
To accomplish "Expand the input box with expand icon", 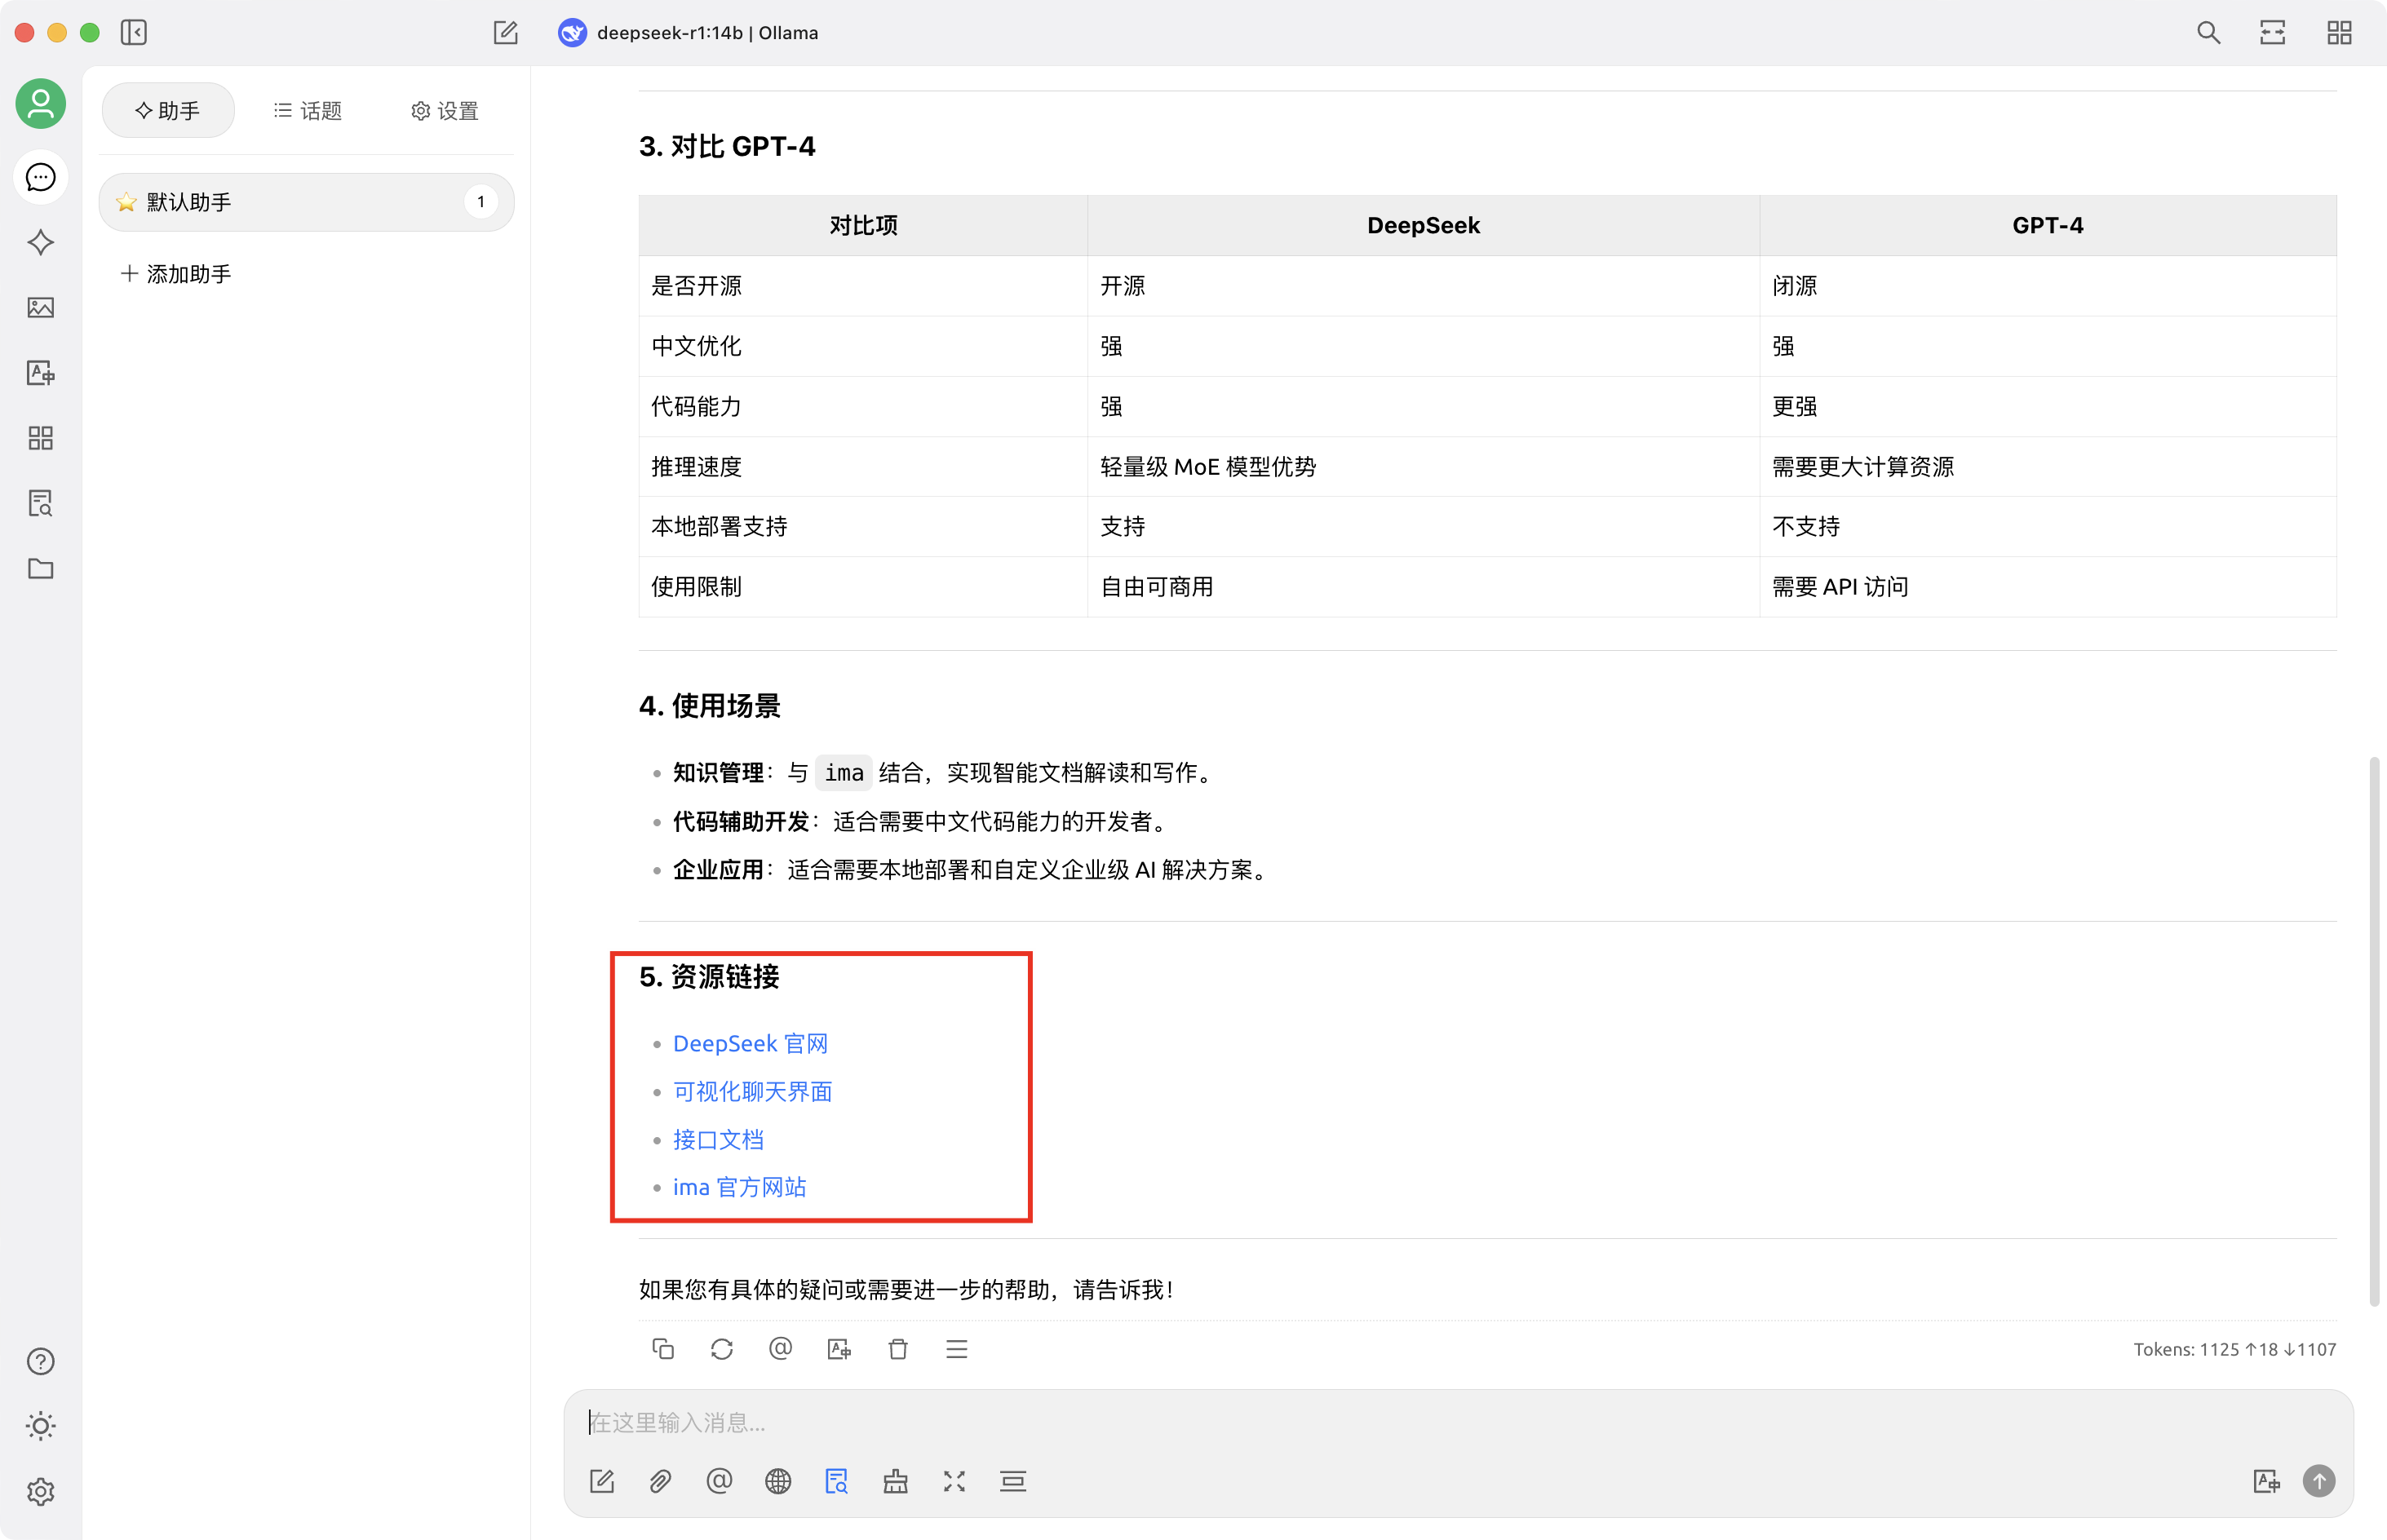I will click(x=954, y=1481).
